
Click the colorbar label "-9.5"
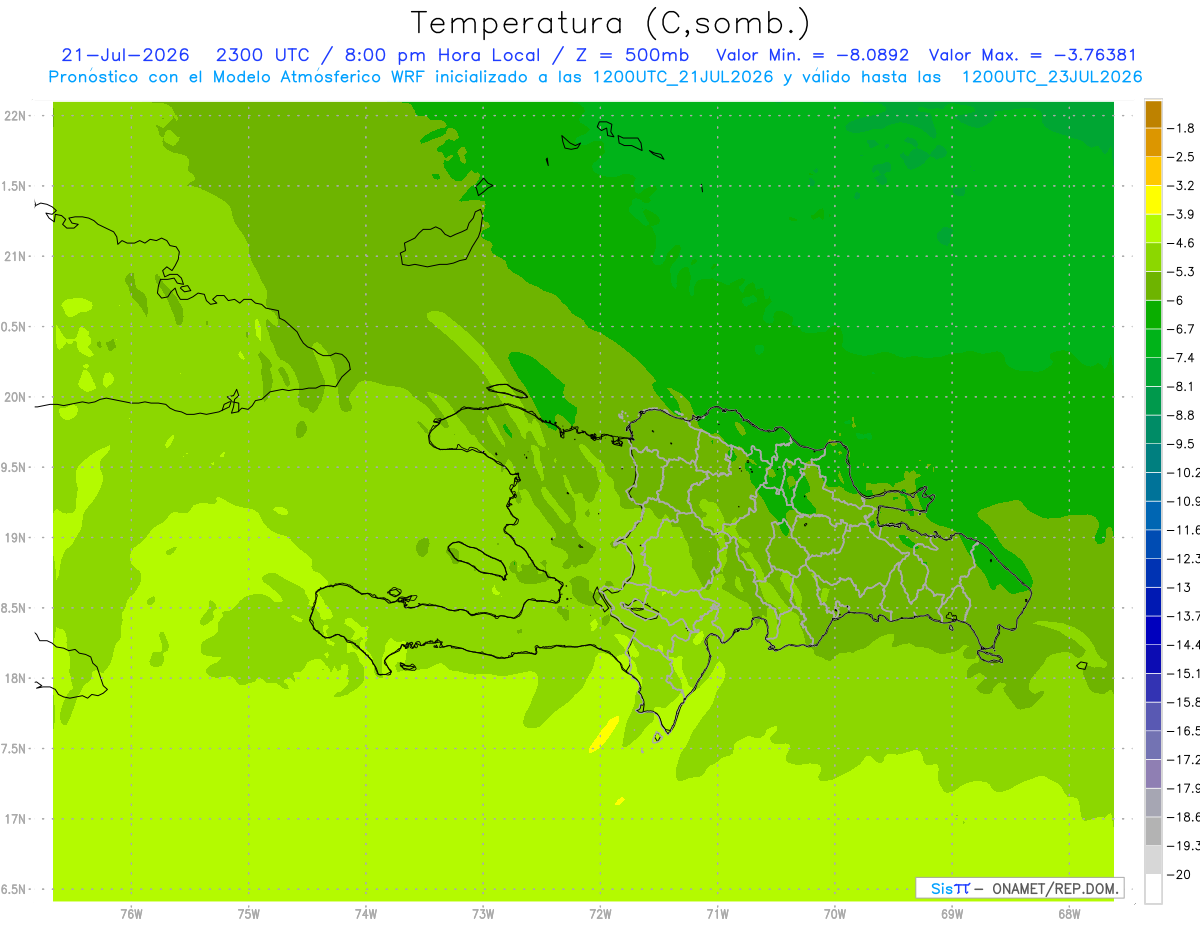point(1182,443)
